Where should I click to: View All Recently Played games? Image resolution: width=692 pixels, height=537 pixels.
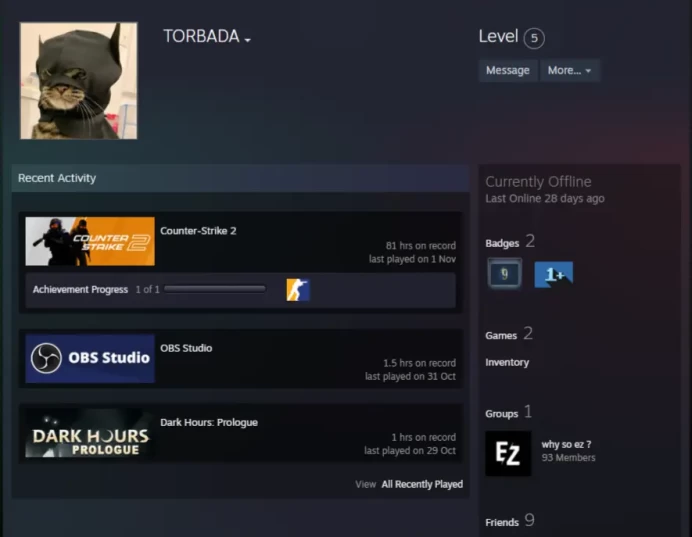(x=422, y=484)
